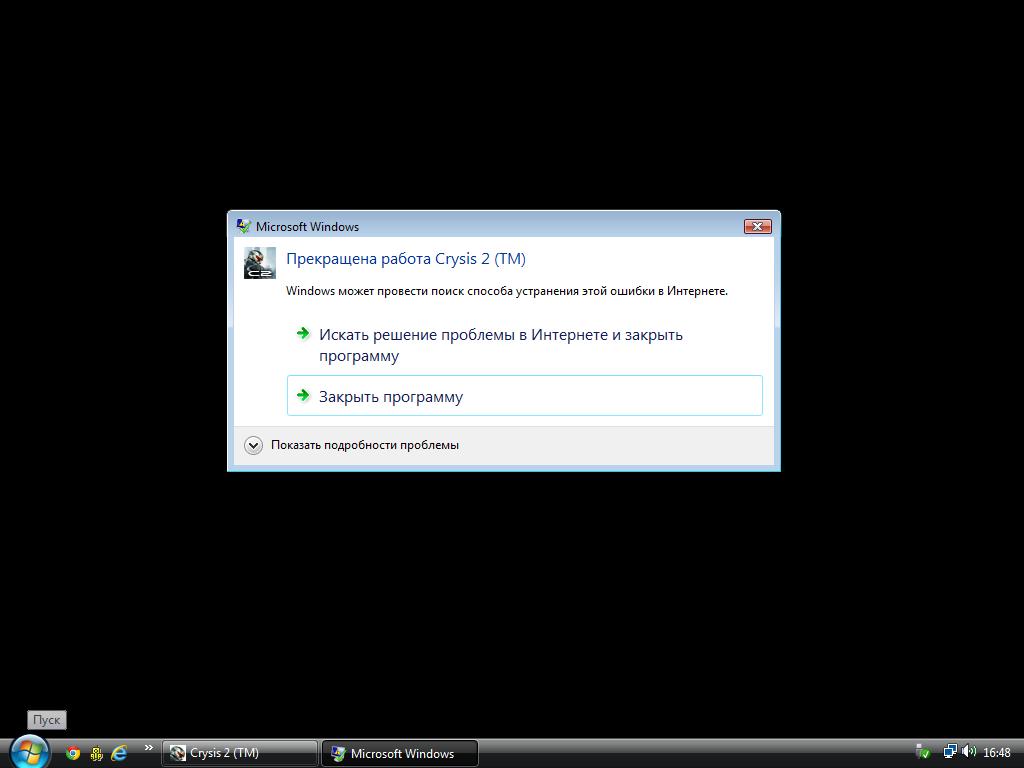Open the network connection tray icon

pyautogui.click(x=950, y=752)
